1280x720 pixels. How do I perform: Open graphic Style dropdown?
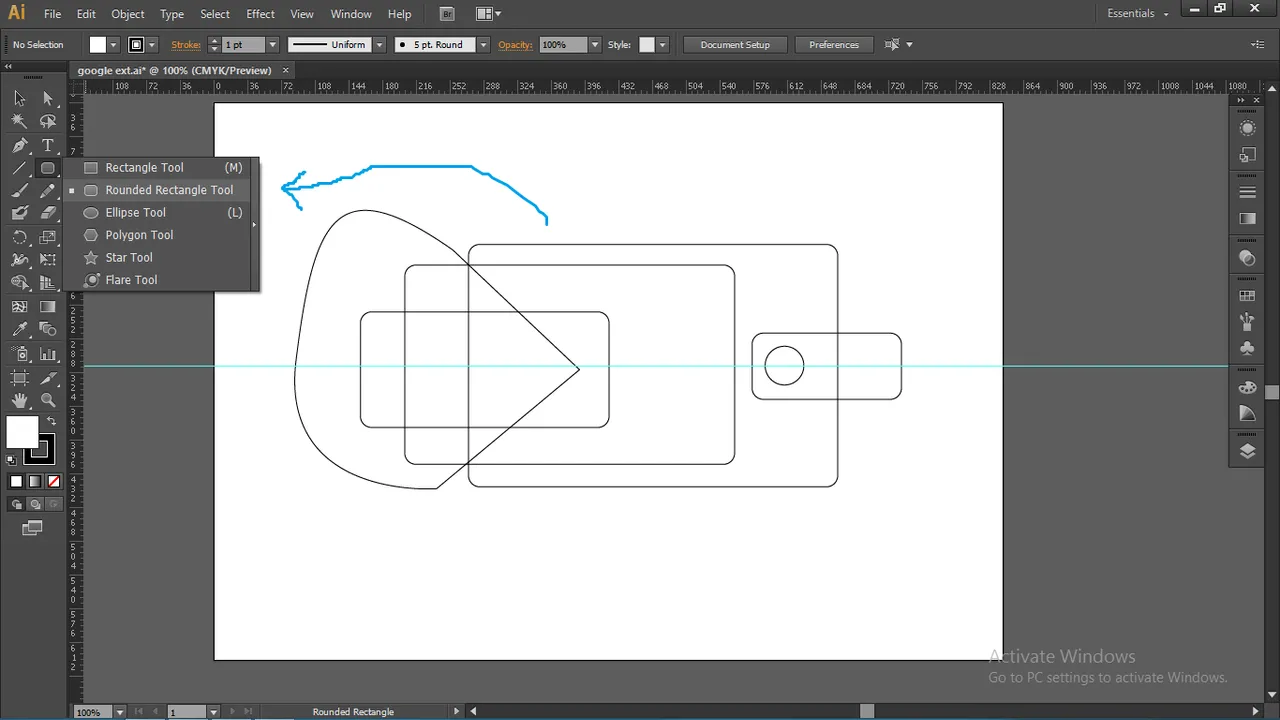click(661, 45)
